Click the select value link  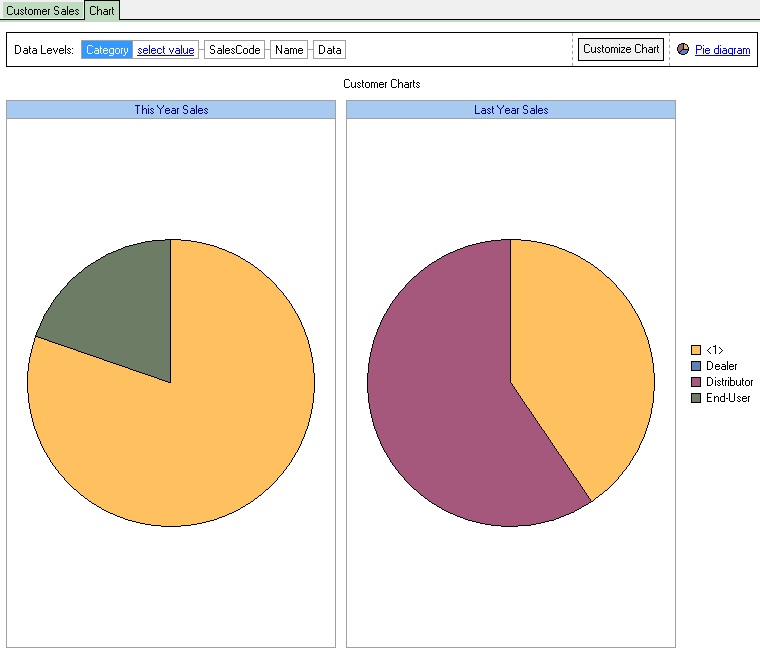[166, 50]
